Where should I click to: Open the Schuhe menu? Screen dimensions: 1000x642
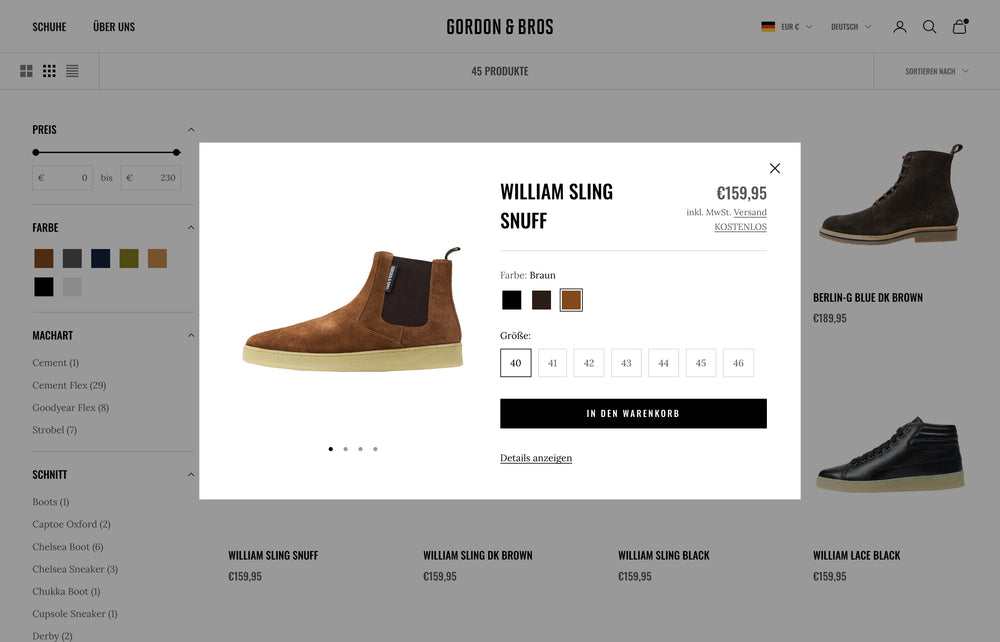point(49,27)
